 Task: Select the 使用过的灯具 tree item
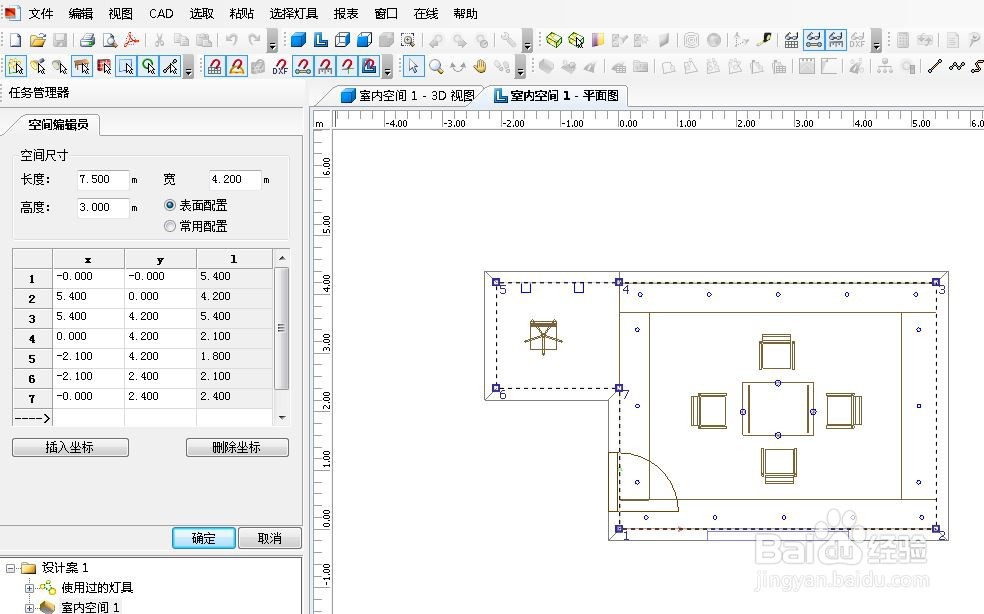point(97,588)
